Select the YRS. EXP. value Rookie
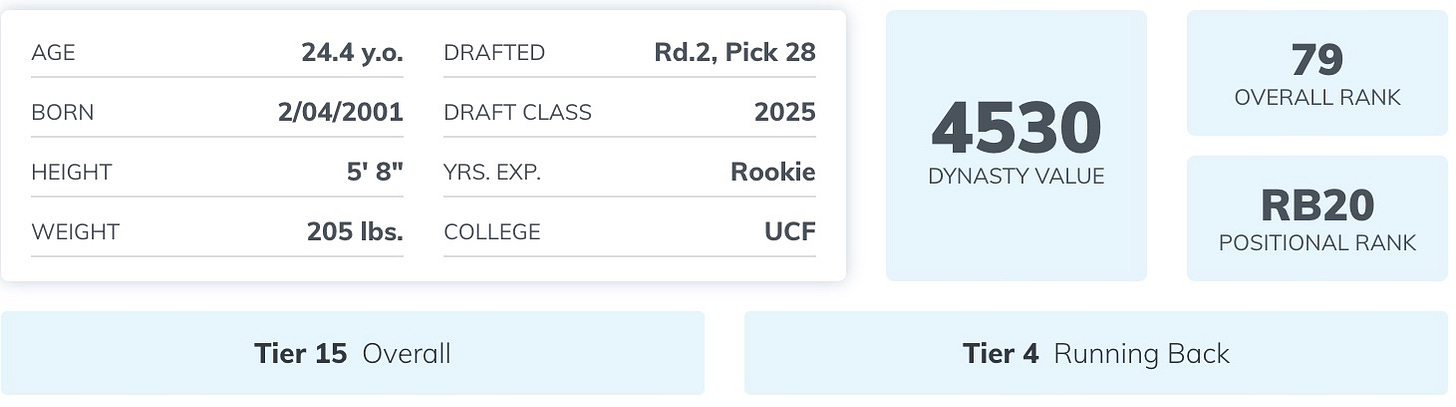The width and height of the screenshot is (1456, 407). [x=773, y=172]
